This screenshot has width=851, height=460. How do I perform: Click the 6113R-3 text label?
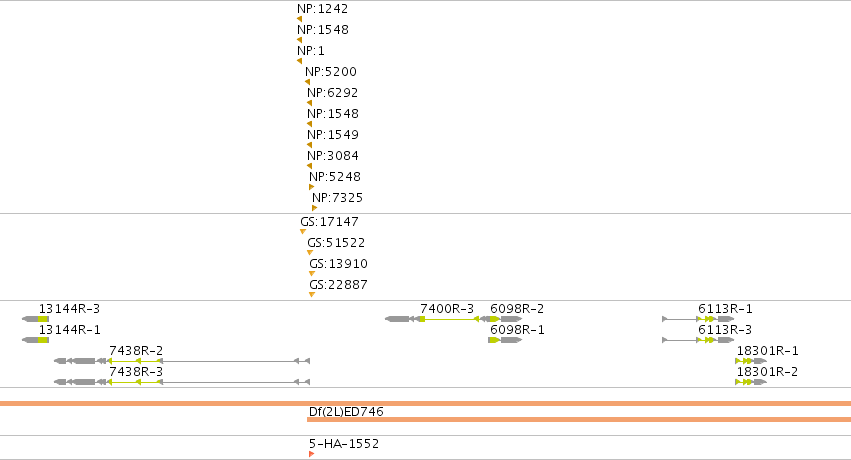(725, 330)
